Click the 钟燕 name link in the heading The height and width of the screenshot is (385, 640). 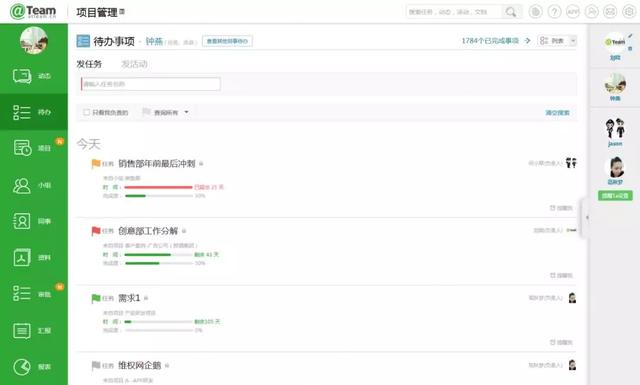click(154, 41)
